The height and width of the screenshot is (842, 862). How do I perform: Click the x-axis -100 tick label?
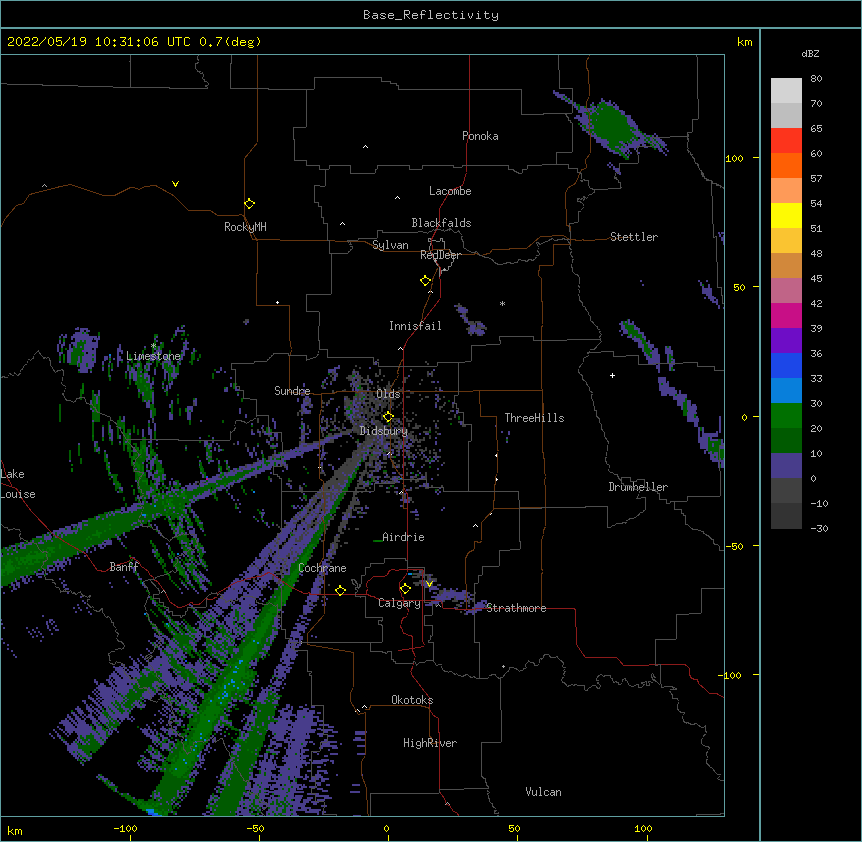126,828
